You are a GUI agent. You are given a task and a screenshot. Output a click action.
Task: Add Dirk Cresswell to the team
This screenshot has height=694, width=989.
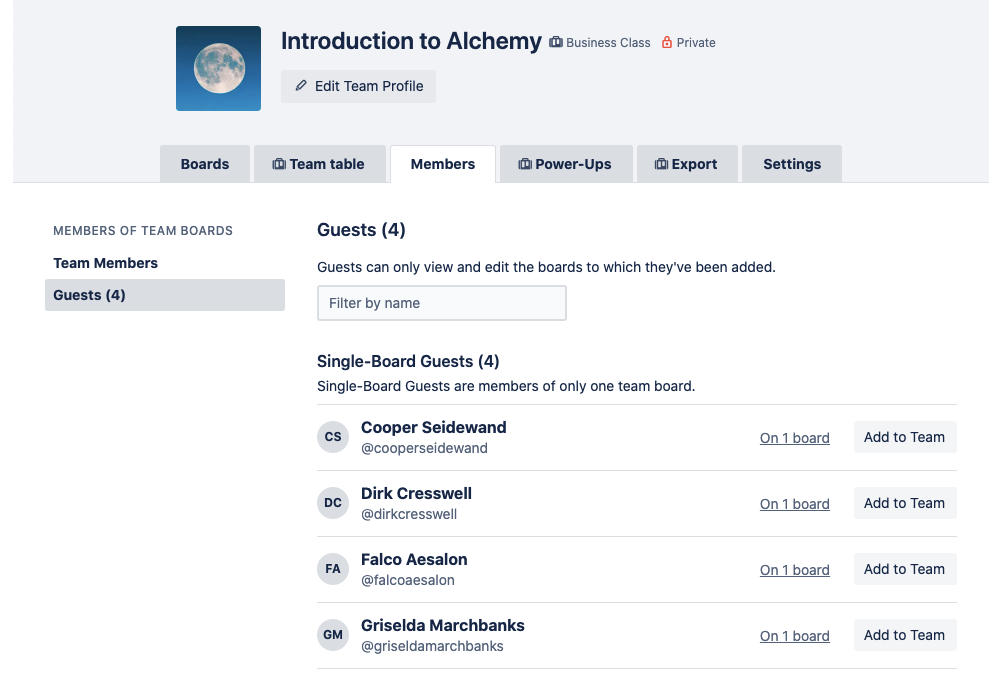click(904, 503)
